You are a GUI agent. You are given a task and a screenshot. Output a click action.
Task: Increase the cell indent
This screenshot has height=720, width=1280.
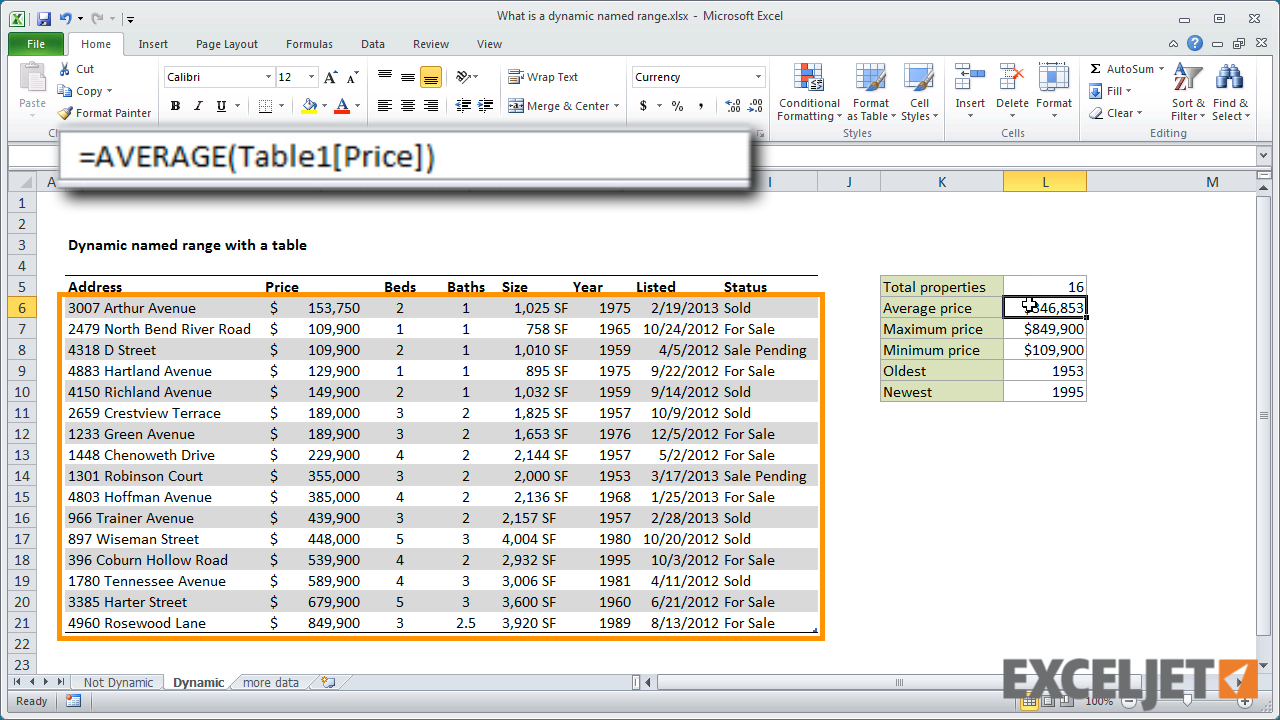485,106
